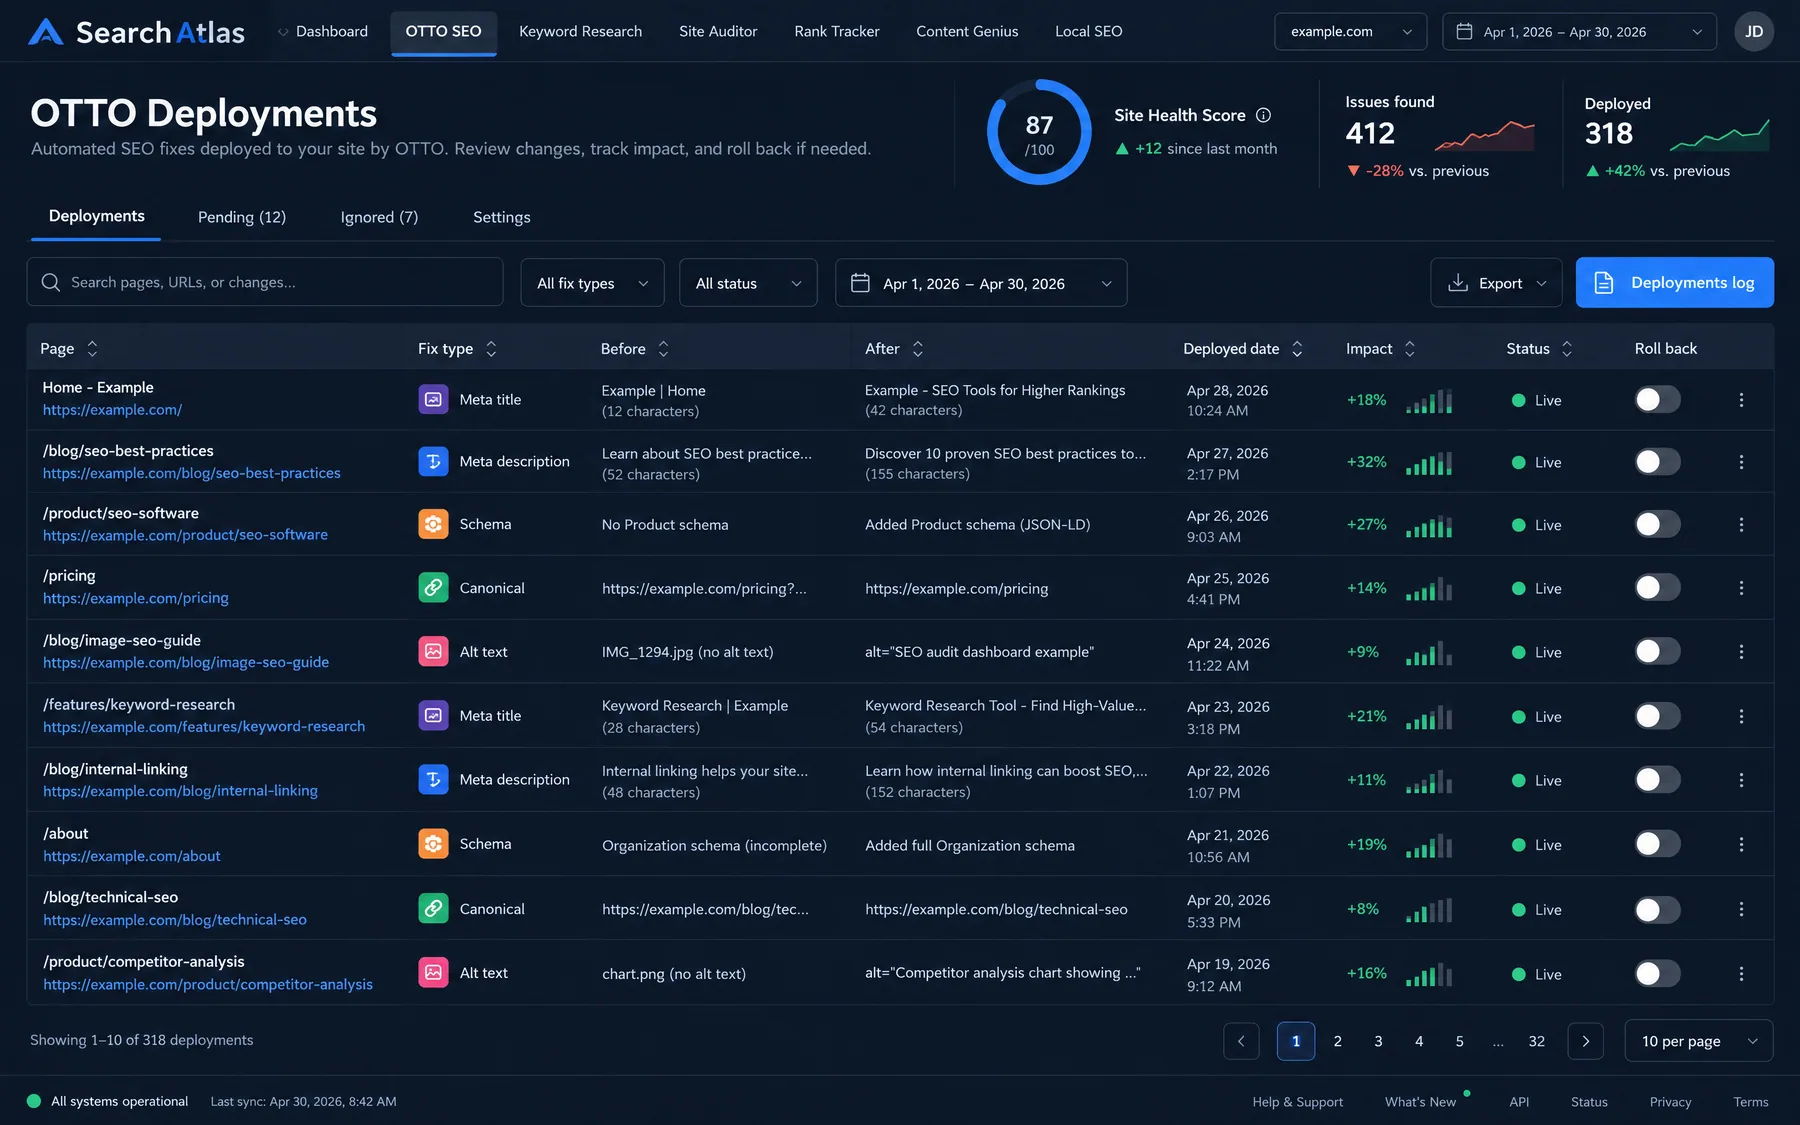Toggle roll back for /blog/technical-seo
This screenshot has height=1125, width=1800.
[1657, 910]
